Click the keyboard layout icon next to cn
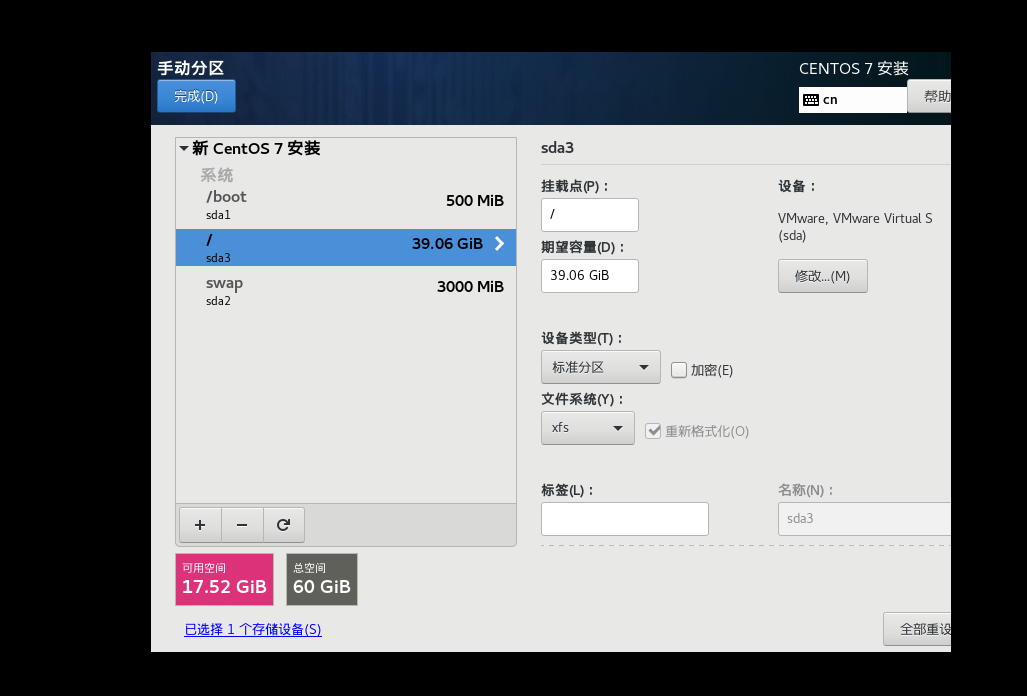1027x696 pixels. click(x=811, y=100)
